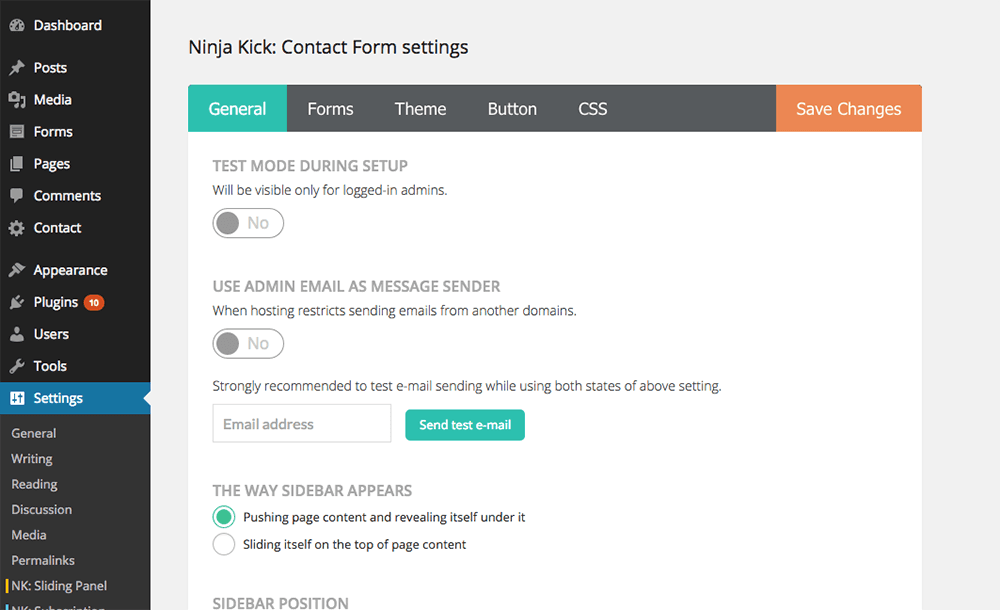1000x610 pixels.
Task: Focus the Email address input field
Action: (x=302, y=424)
